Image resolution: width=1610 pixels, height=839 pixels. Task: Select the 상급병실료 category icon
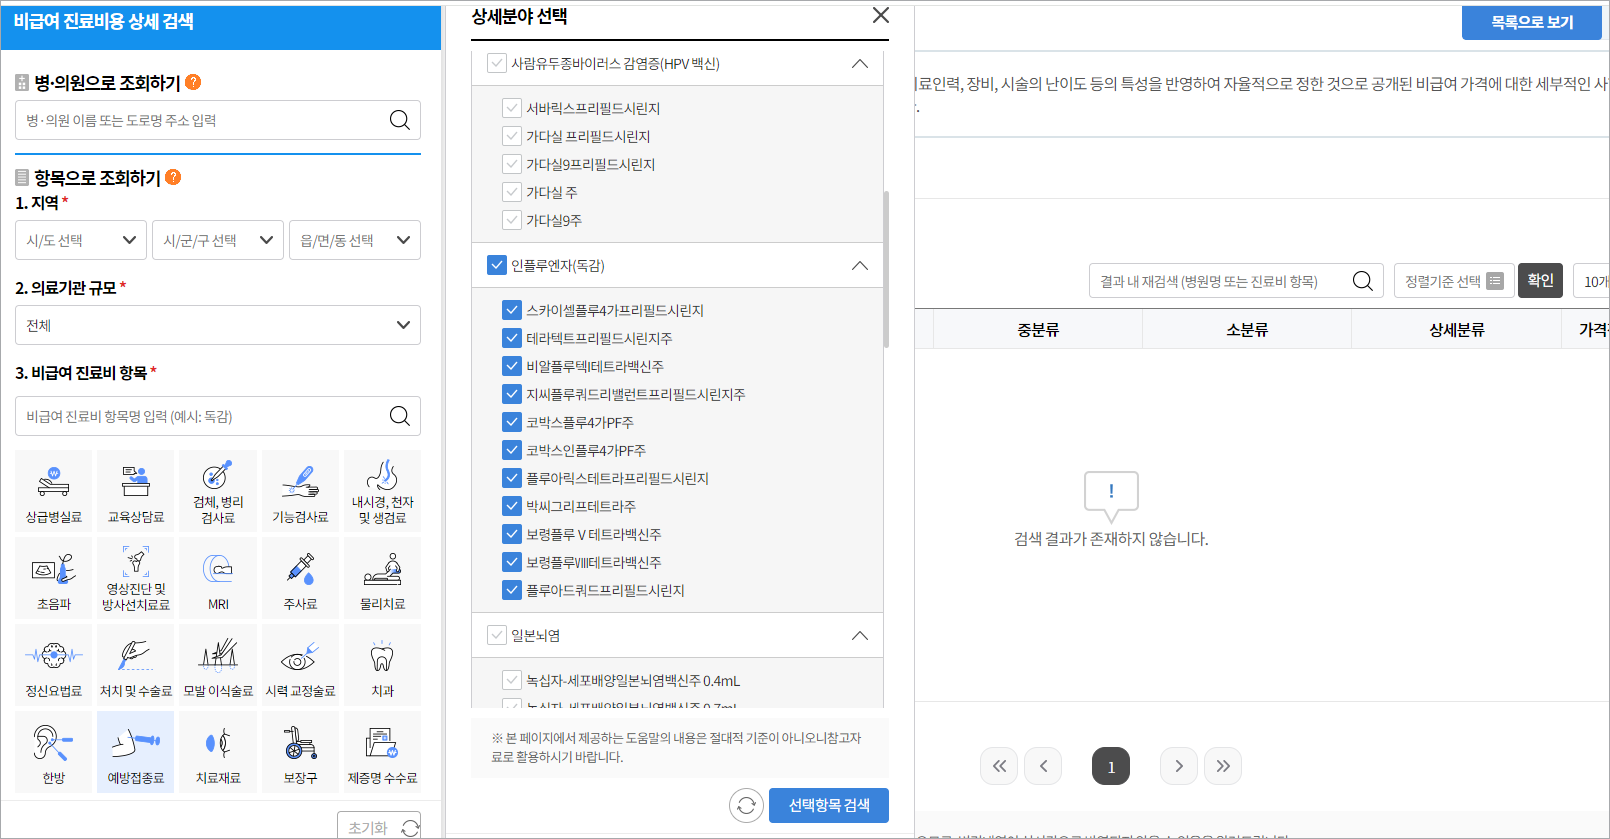click(54, 491)
